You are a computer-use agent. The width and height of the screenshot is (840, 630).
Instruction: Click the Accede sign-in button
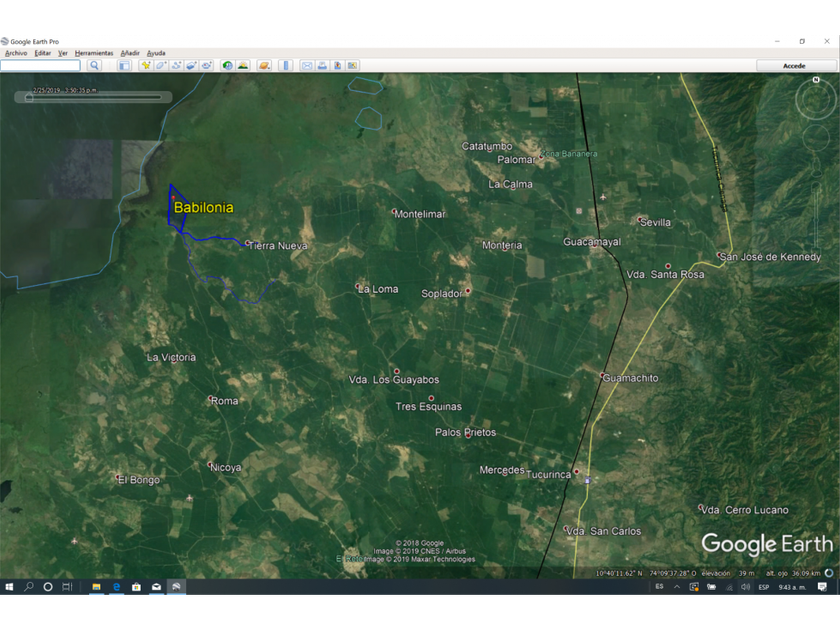tap(794, 65)
